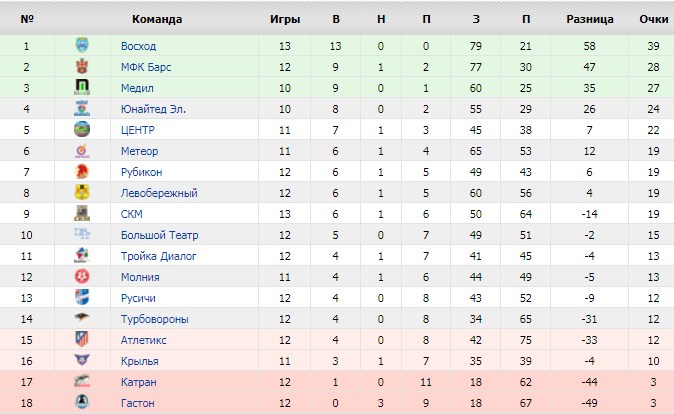Click the Разница column header
This screenshot has height=414, width=674.
click(590, 19)
